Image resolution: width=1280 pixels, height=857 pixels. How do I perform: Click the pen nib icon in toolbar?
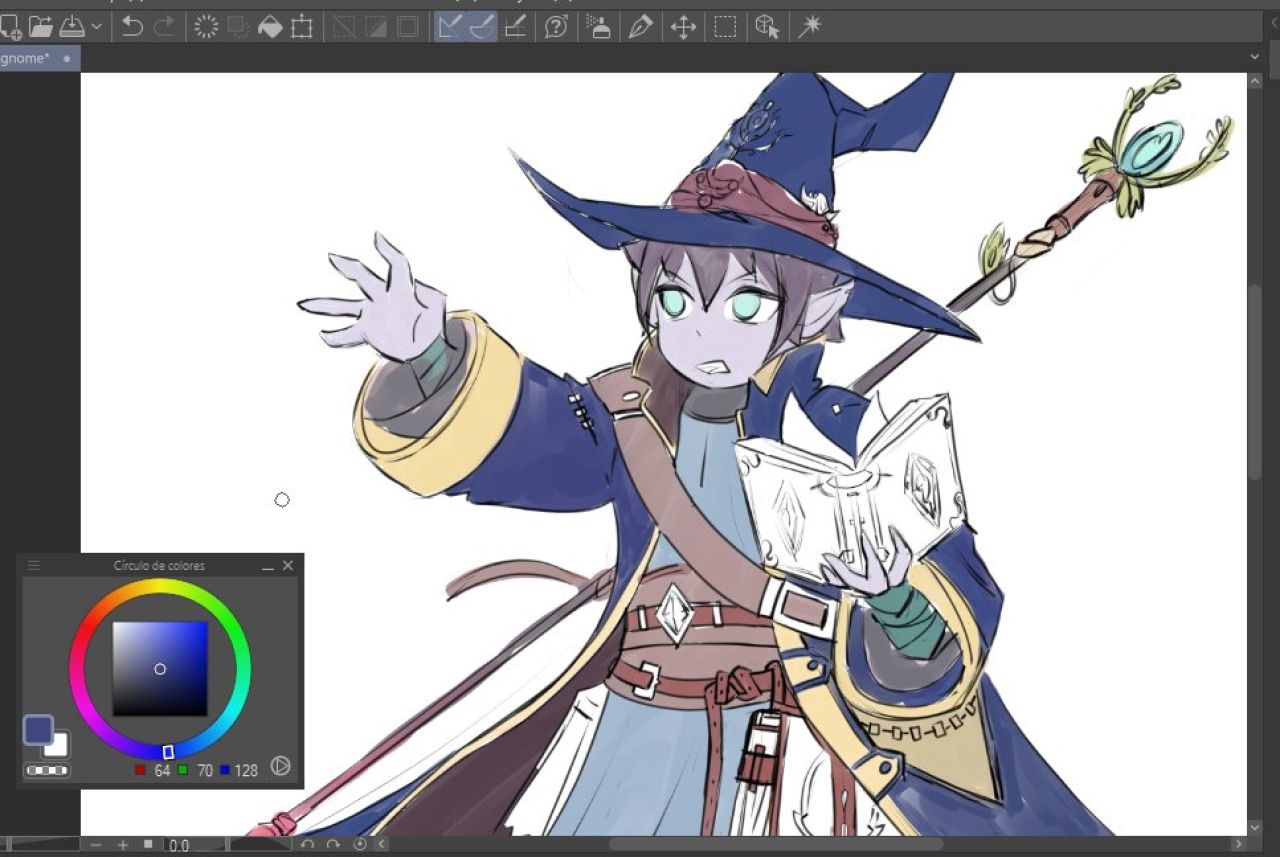640,27
